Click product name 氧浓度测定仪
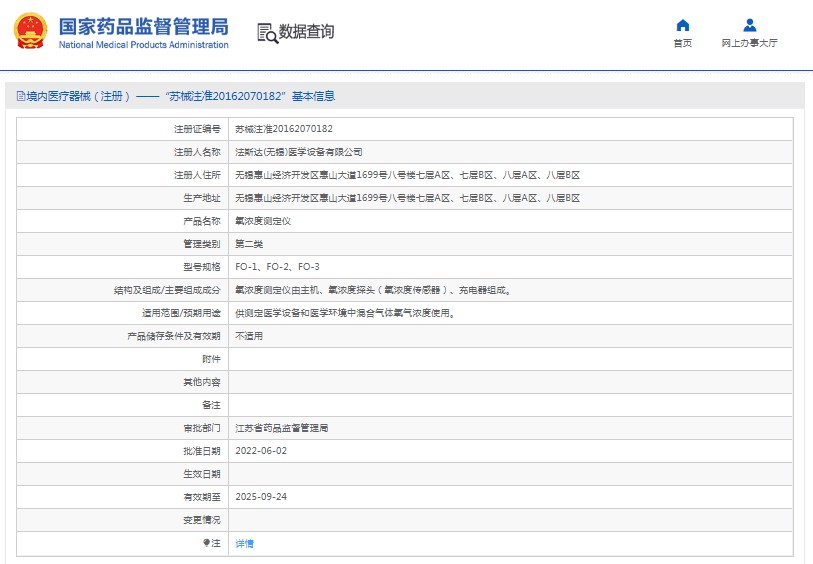 [x=262, y=221]
